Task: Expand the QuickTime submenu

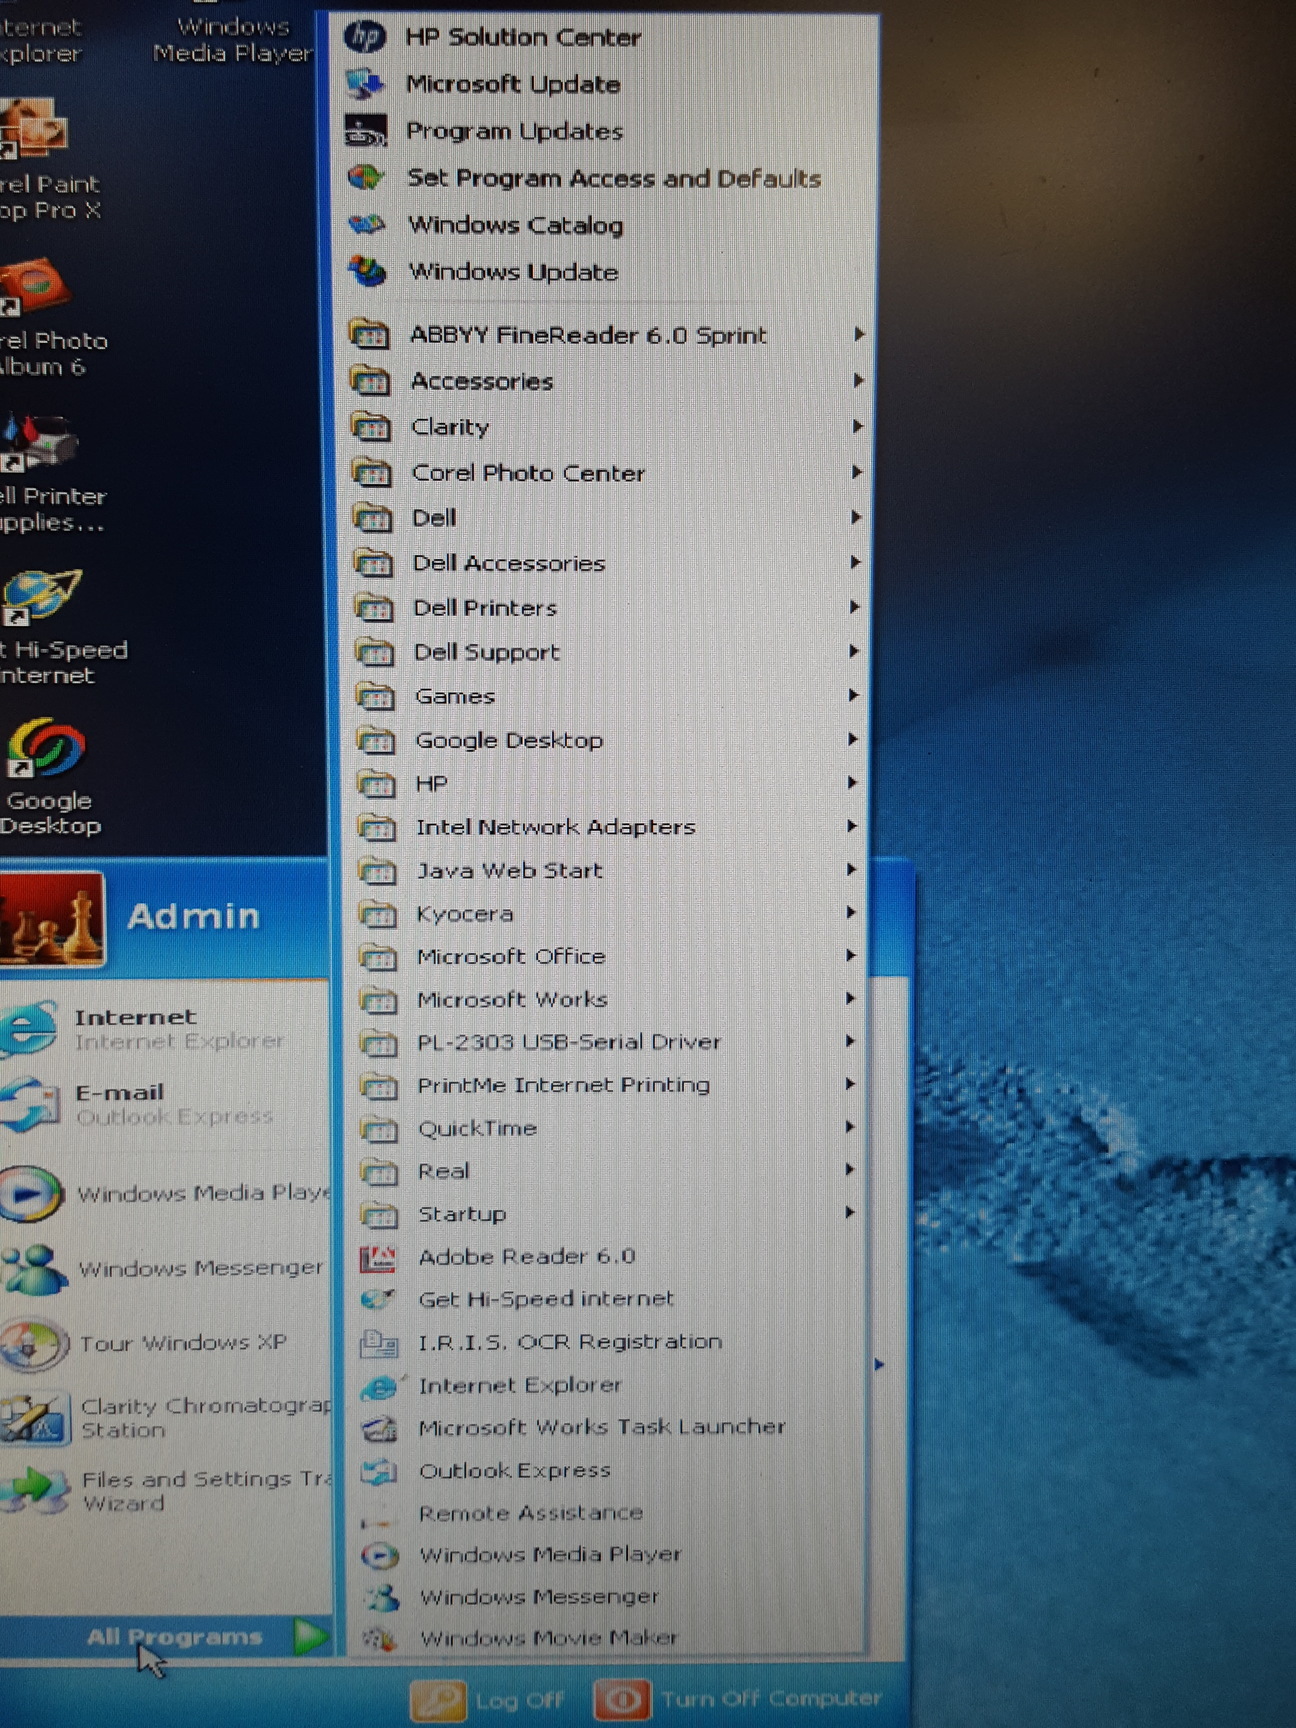Action: click(608, 1128)
